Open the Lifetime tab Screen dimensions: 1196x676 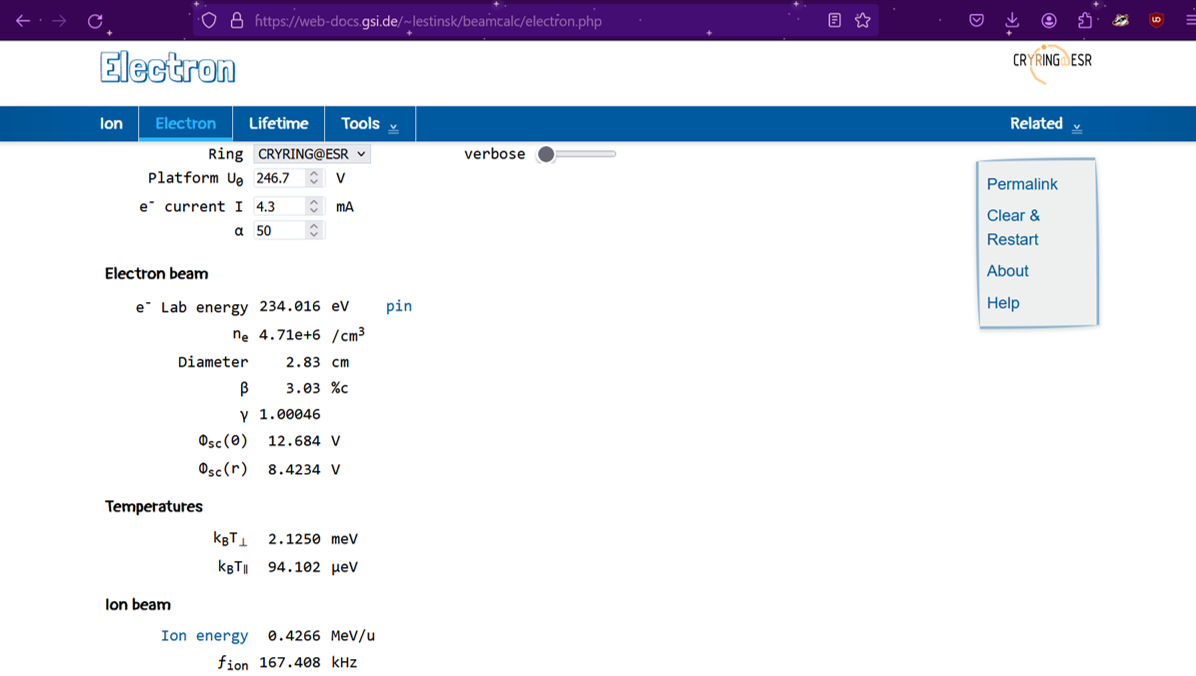click(x=278, y=124)
